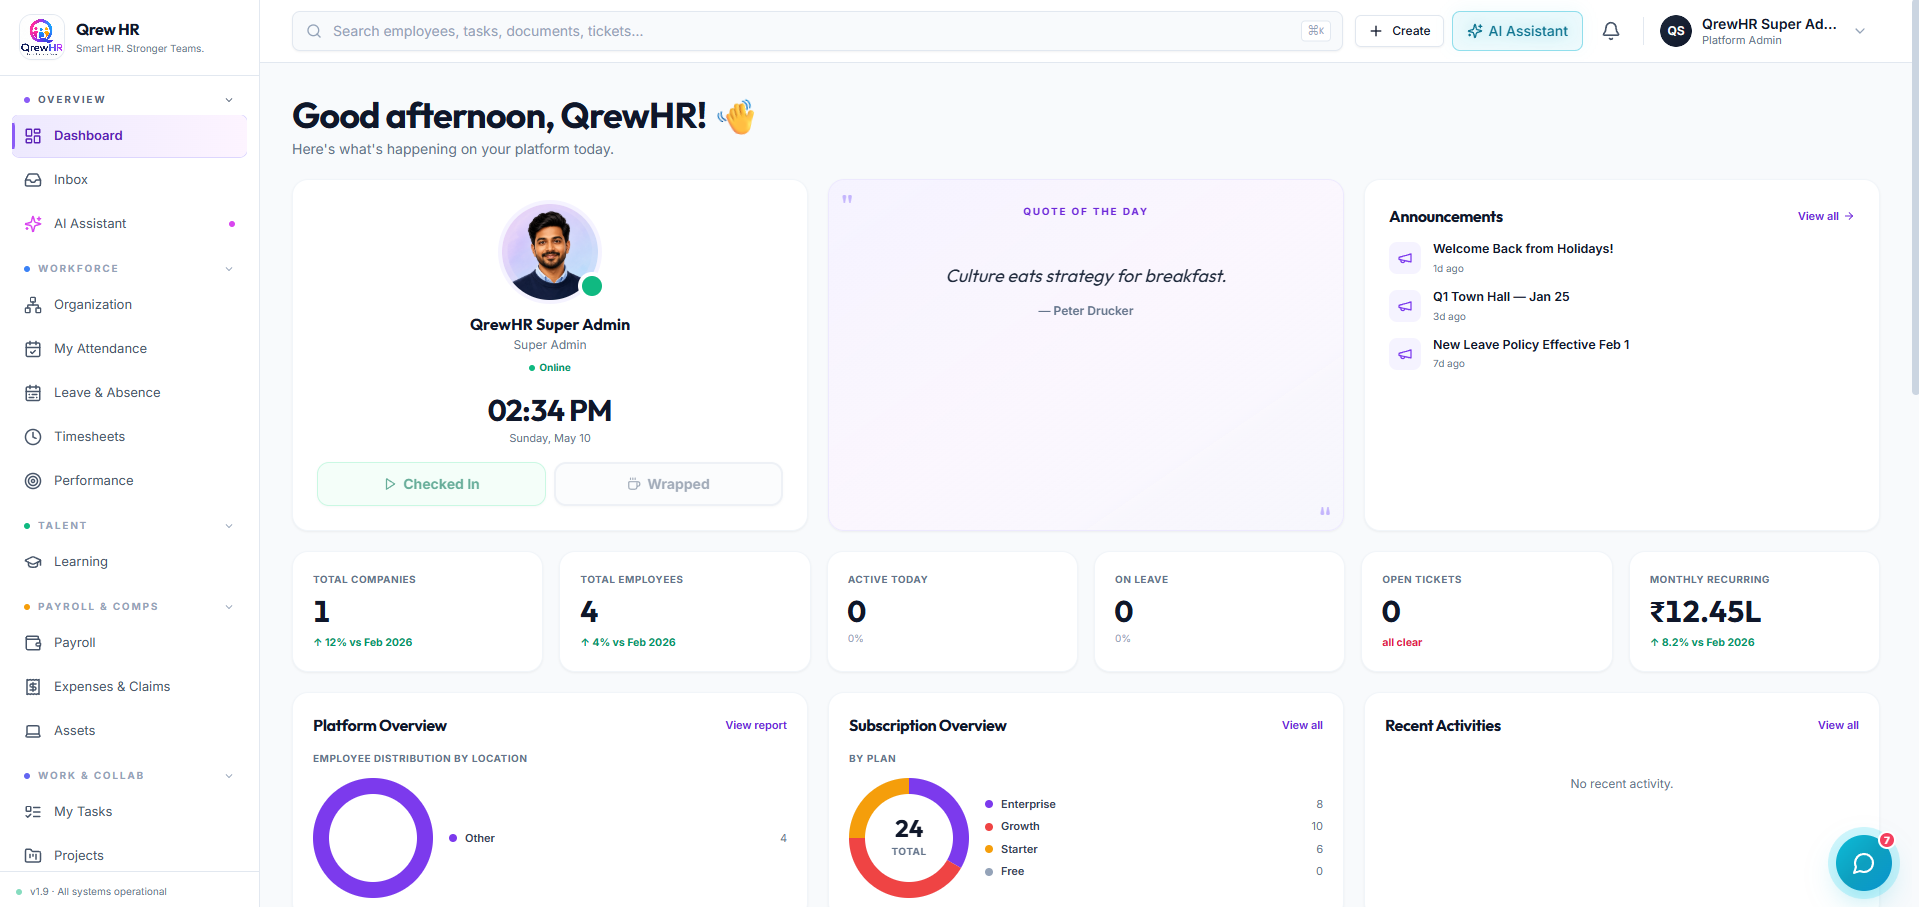This screenshot has width=1919, height=907.
Task: Open the Q1 Town Hall — Jan 25 announcement
Action: click(x=1501, y=297)
